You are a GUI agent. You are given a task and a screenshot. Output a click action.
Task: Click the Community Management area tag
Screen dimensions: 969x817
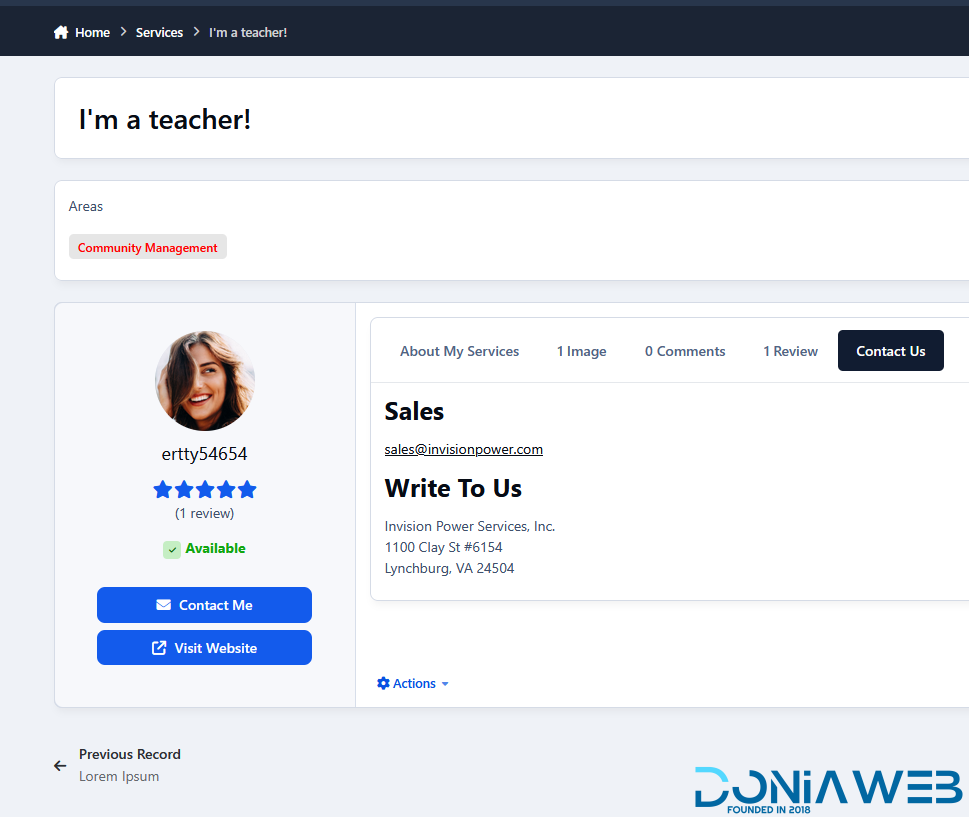[x=148, y=247]
